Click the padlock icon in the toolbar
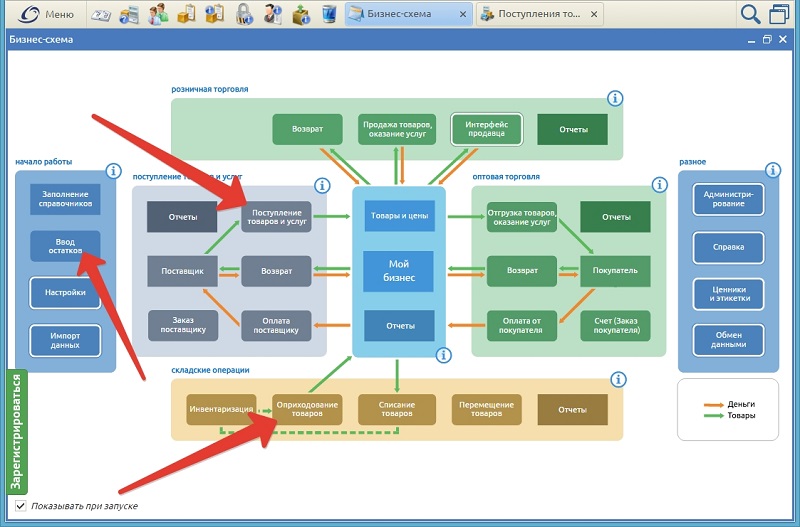This screenshot has width=800, height=527. click(x=243, y=14)
